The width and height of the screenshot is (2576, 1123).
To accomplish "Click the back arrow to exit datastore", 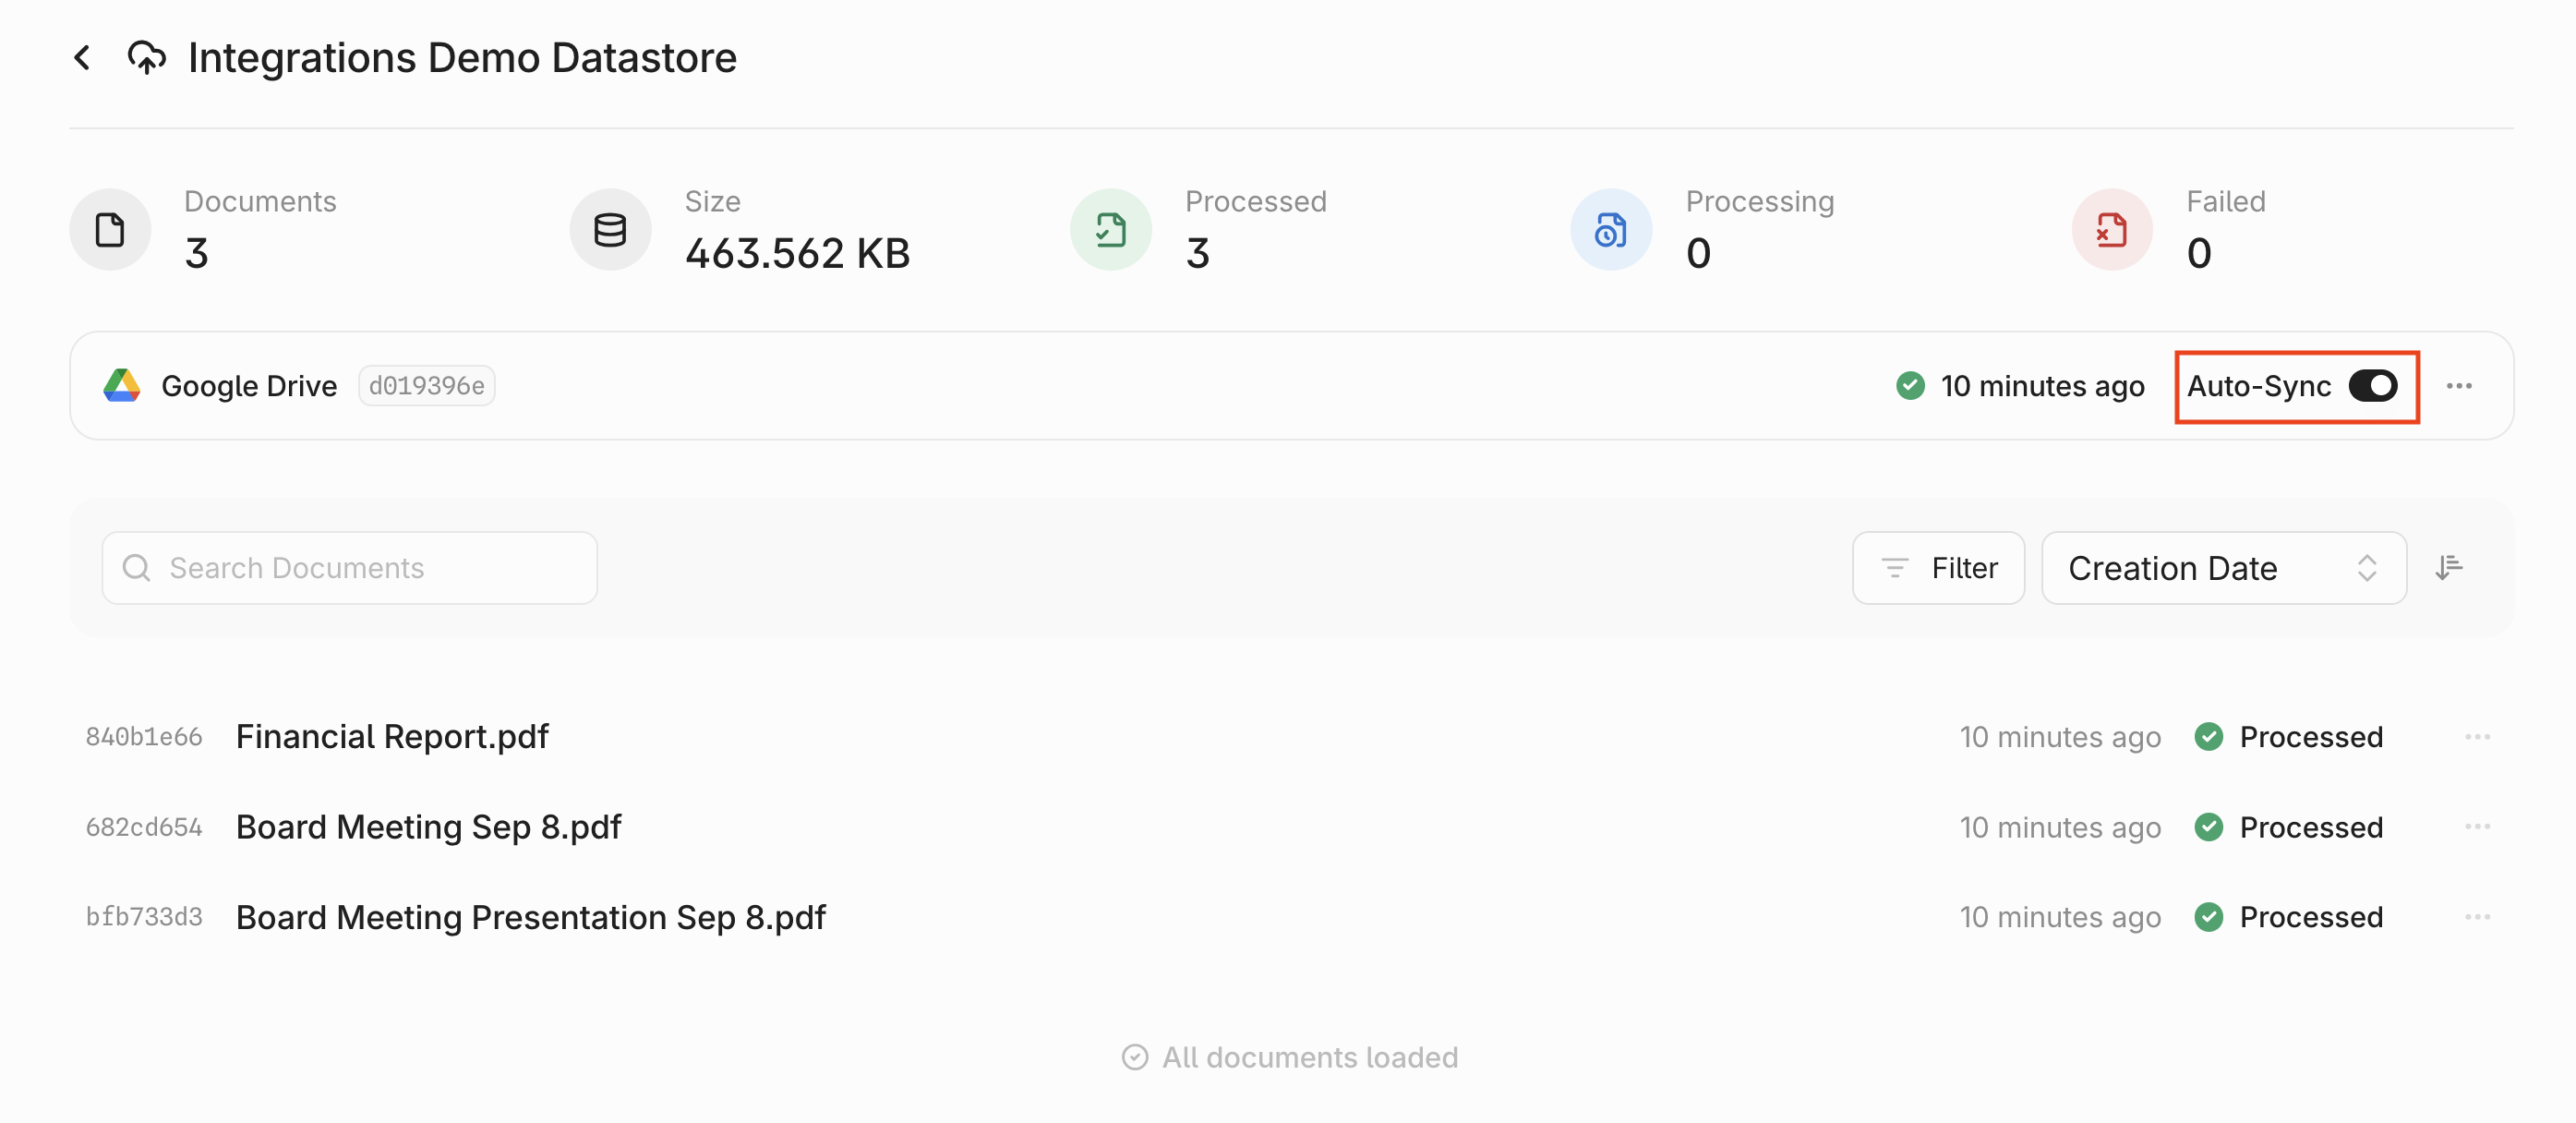I will point(82,57).
